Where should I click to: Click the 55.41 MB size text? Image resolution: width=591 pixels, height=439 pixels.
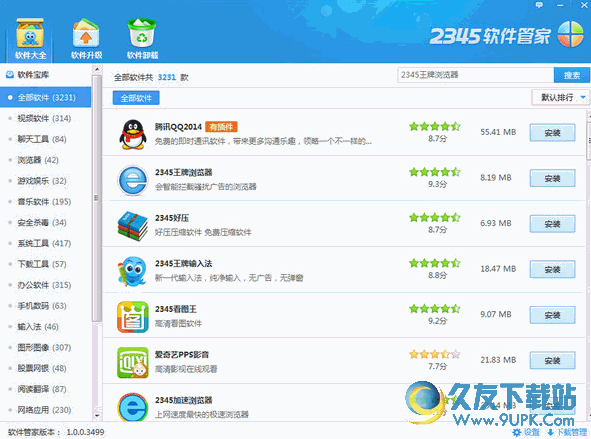[x=498, y=132]
